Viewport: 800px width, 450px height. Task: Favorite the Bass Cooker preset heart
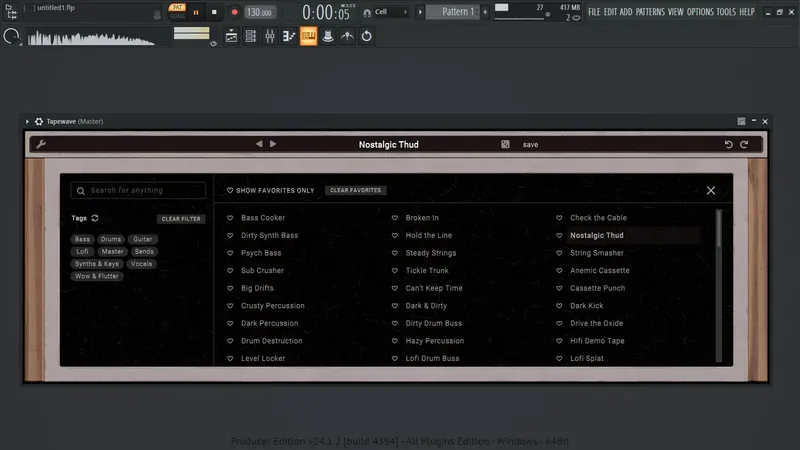click(x=230, y=218)
